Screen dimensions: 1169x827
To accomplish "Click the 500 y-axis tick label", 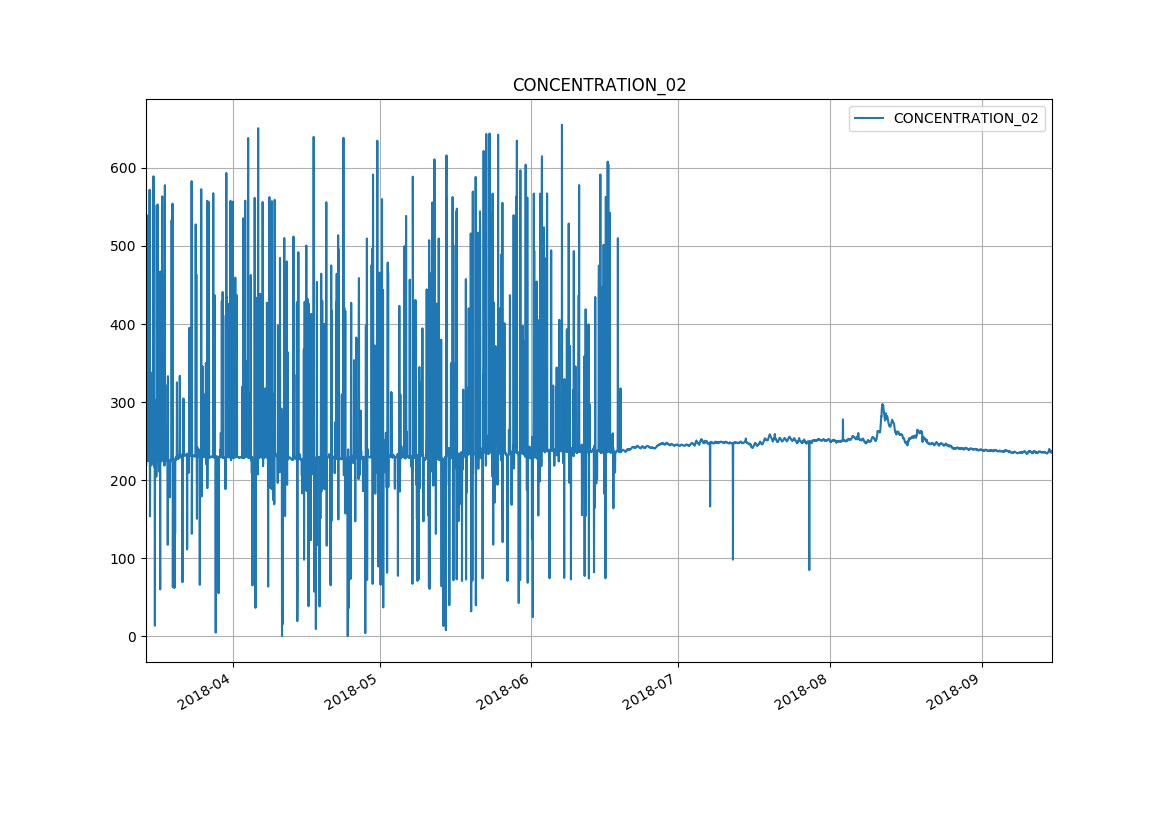I will click(124, 246).
